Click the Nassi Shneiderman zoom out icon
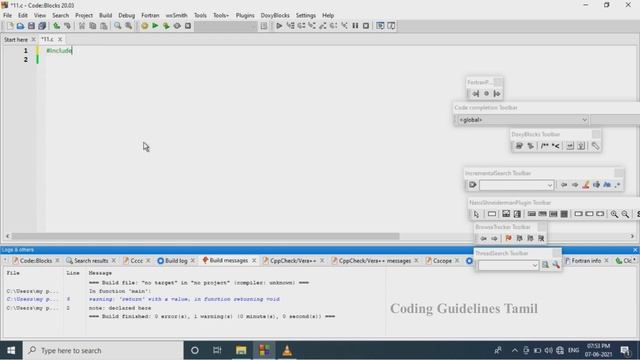 (625, 214)
